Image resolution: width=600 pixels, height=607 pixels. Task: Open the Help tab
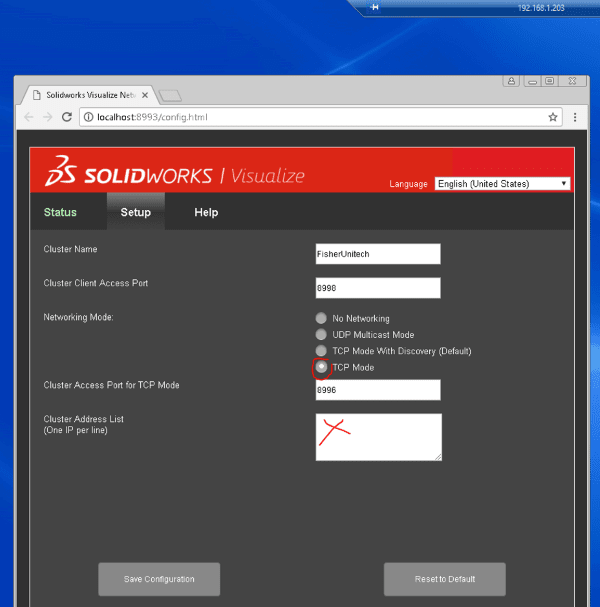(206, 212)
